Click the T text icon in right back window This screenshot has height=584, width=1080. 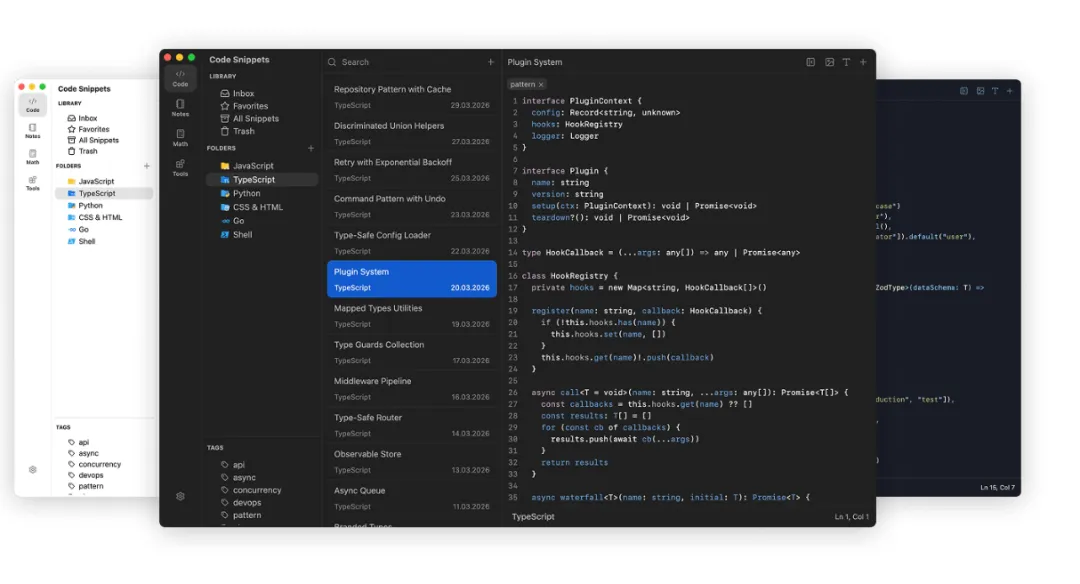click(x=995, y=91)
